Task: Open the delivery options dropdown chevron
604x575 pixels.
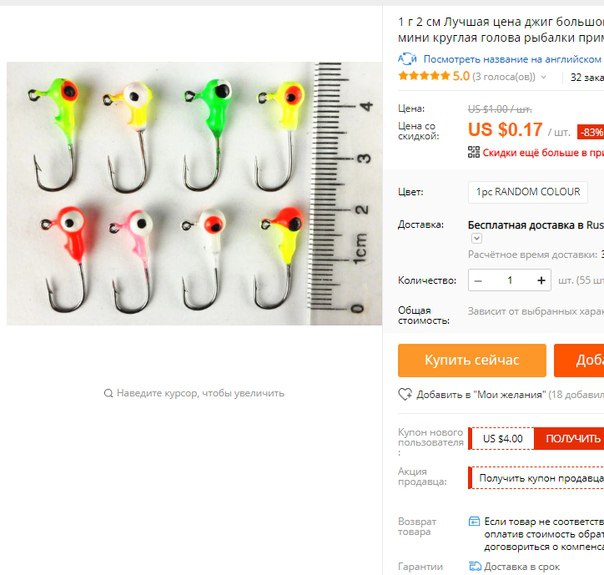Action: click(x=476, y=238)
